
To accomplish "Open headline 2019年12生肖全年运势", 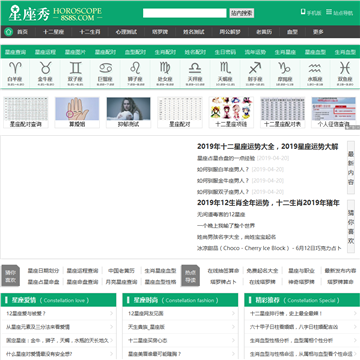I will [x=268, y=203].
